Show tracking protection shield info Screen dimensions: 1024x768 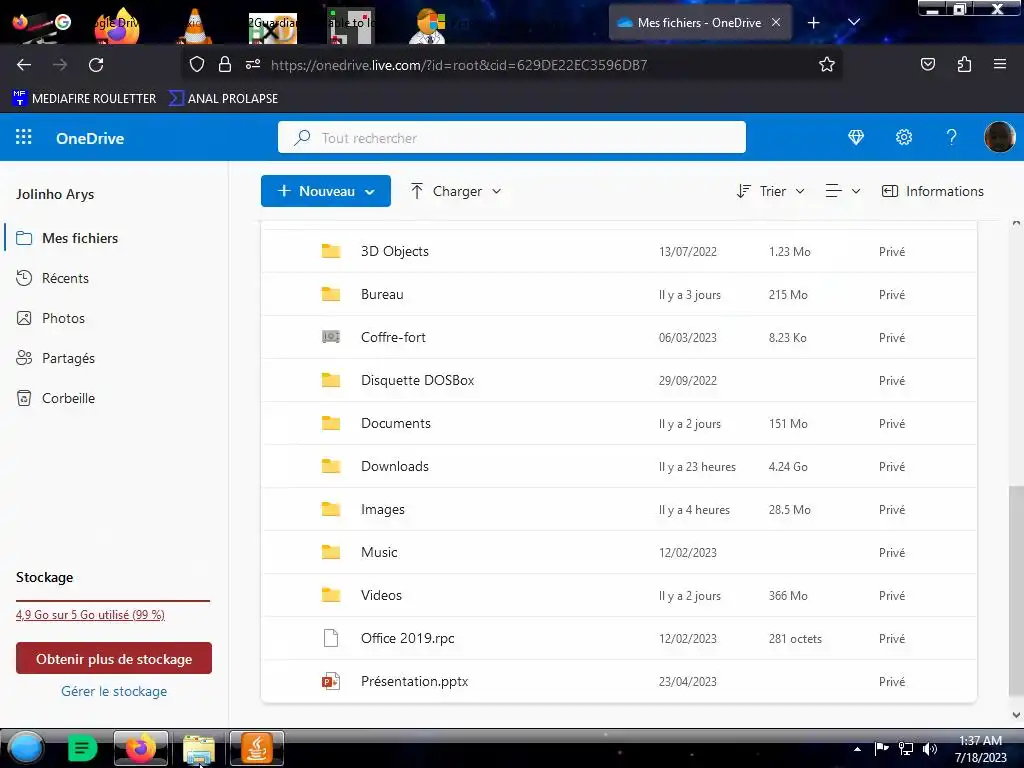[x=197, y=65]
